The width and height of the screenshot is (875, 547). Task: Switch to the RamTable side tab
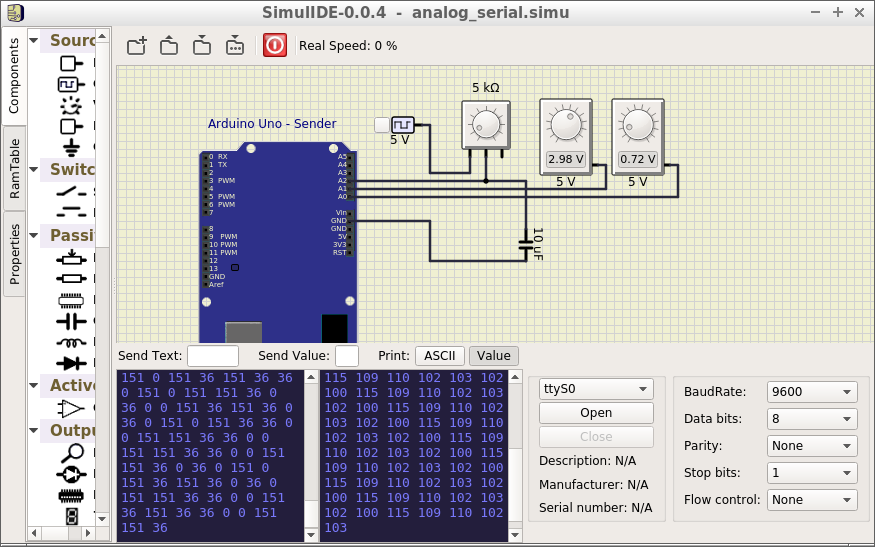(14, 169)
